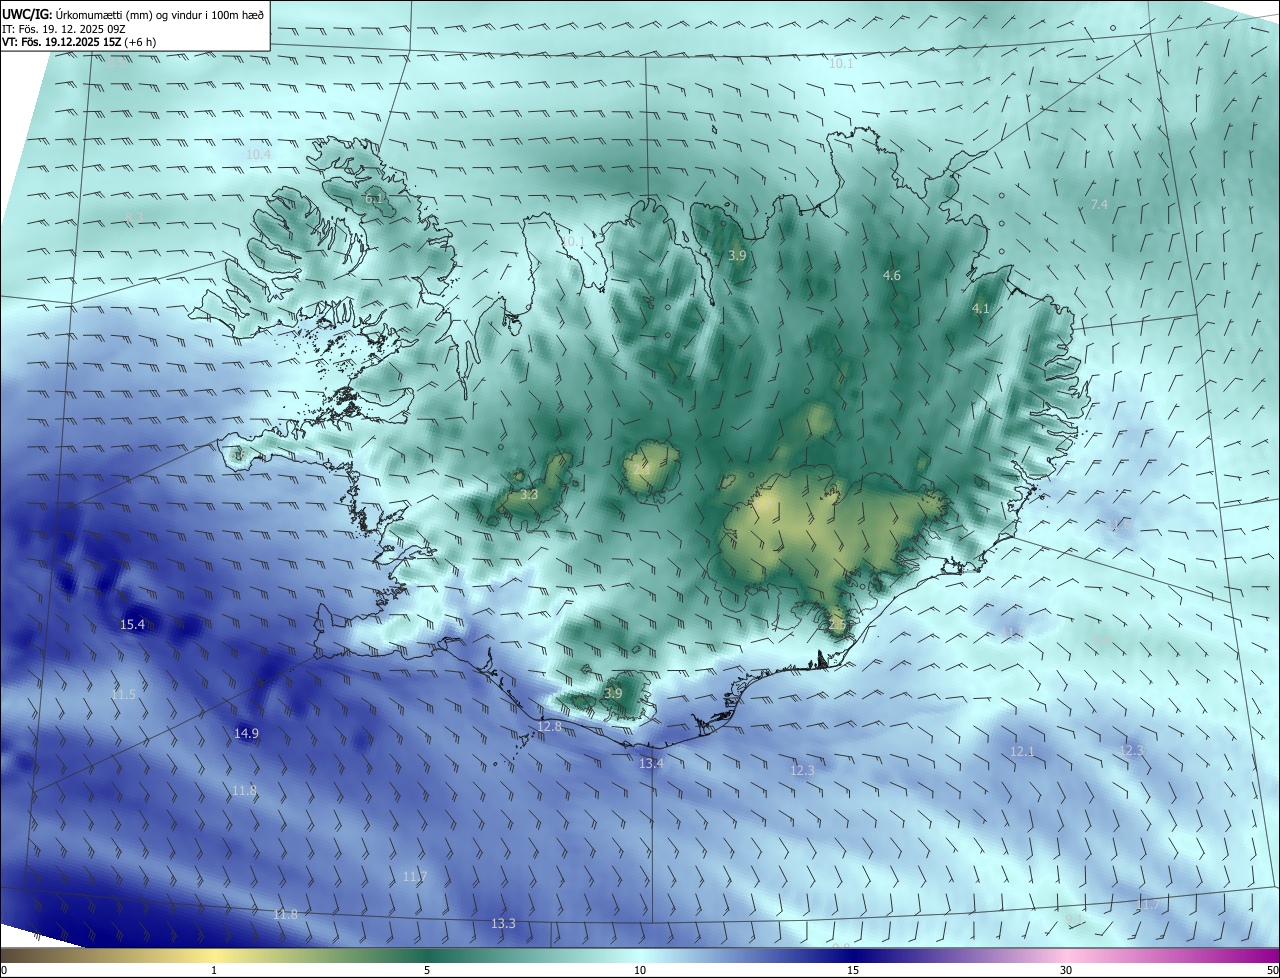Click the 13.3 value label on the map

(503, 923)
